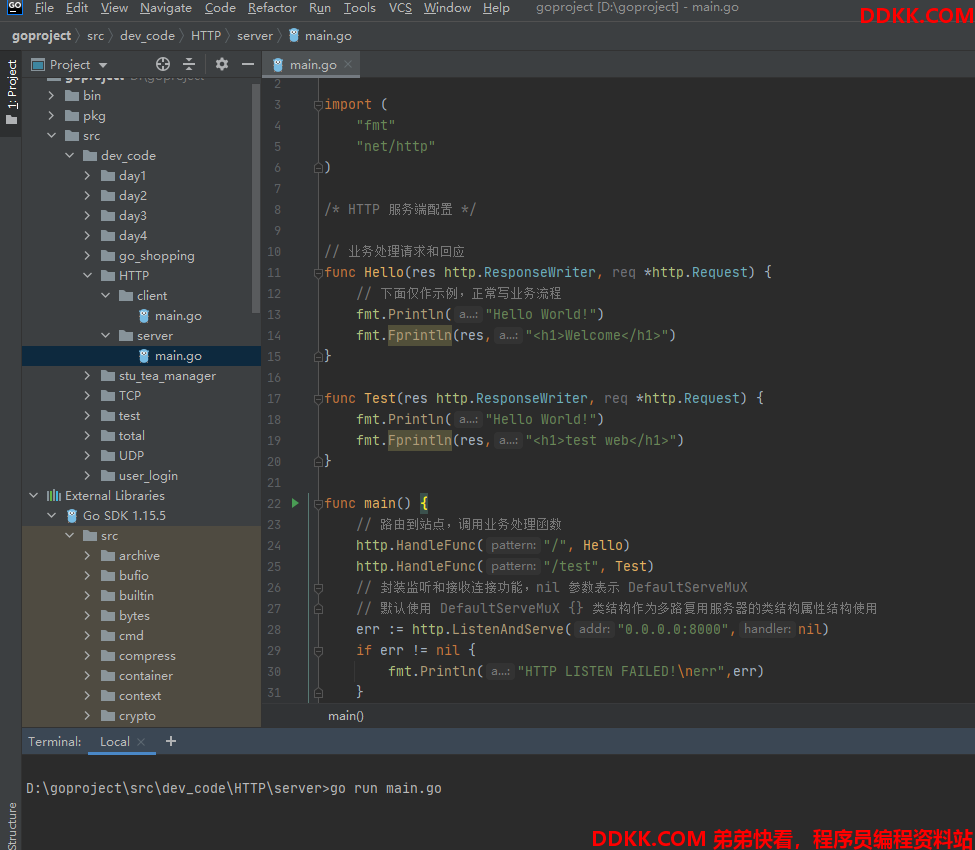Select the UDP folder
The height and width of the screenshot is (850, 975).
click(x=131, y=456)
